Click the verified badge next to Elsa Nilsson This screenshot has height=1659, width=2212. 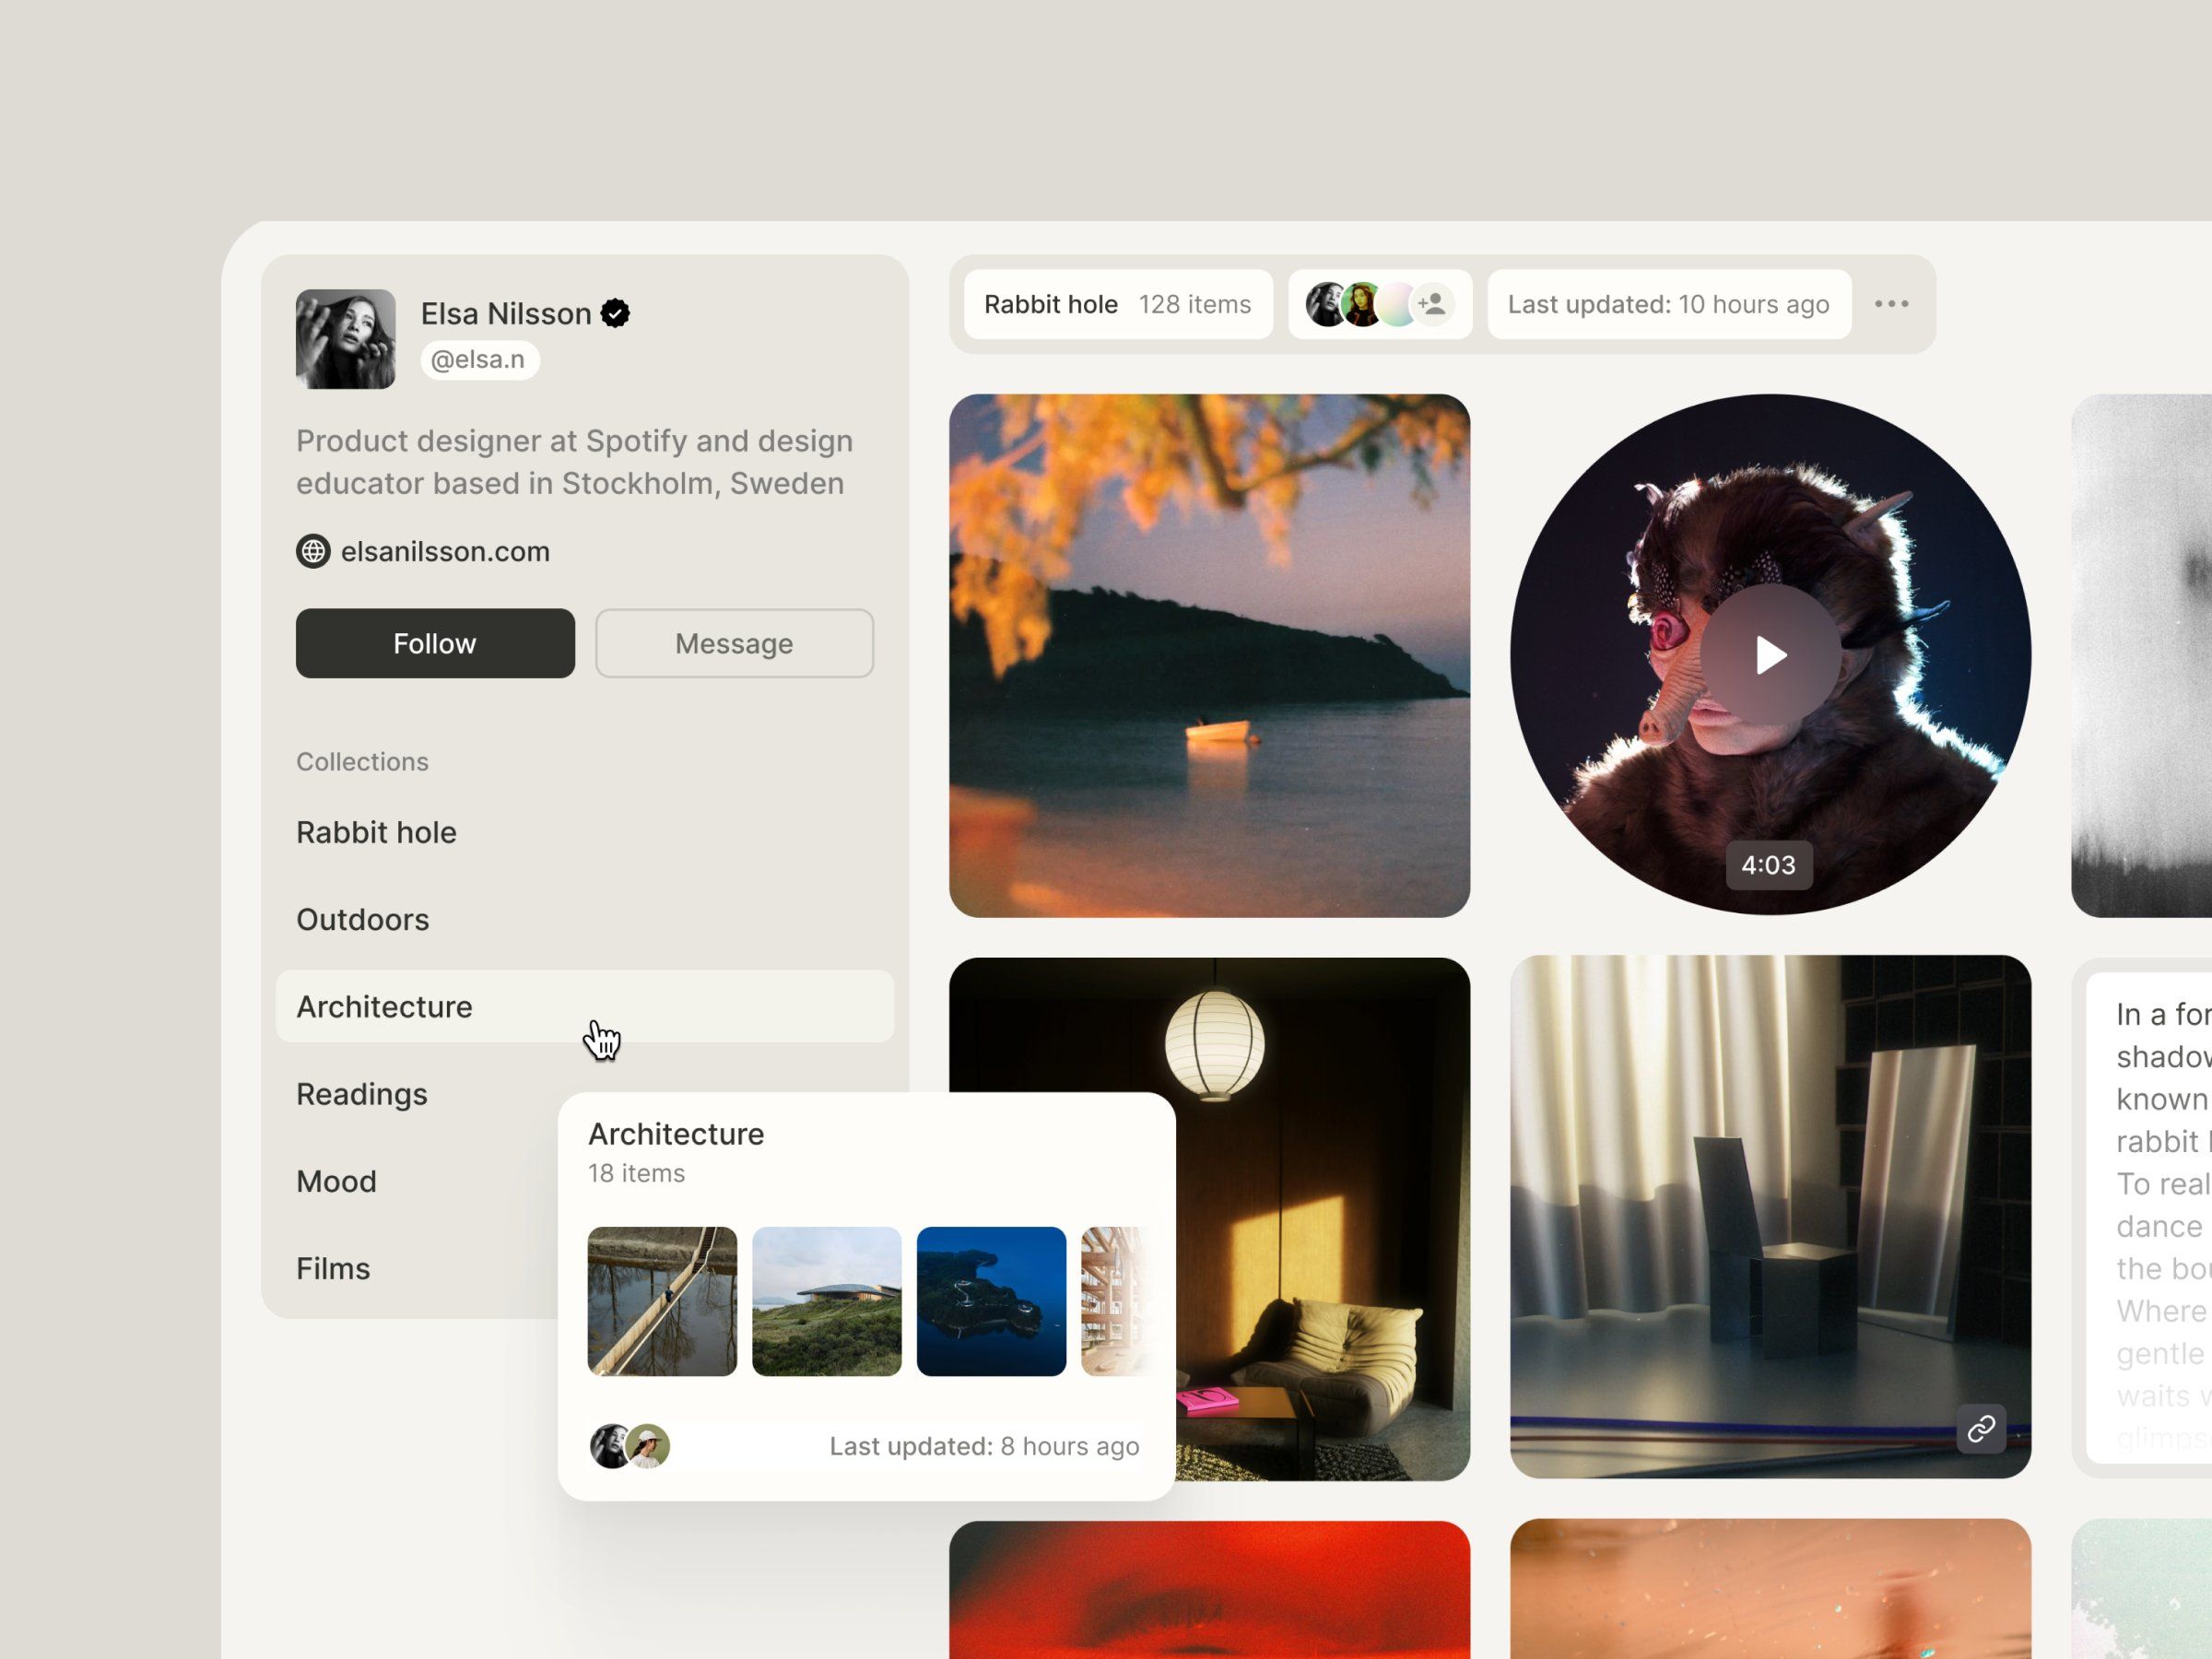coord(615,314)
